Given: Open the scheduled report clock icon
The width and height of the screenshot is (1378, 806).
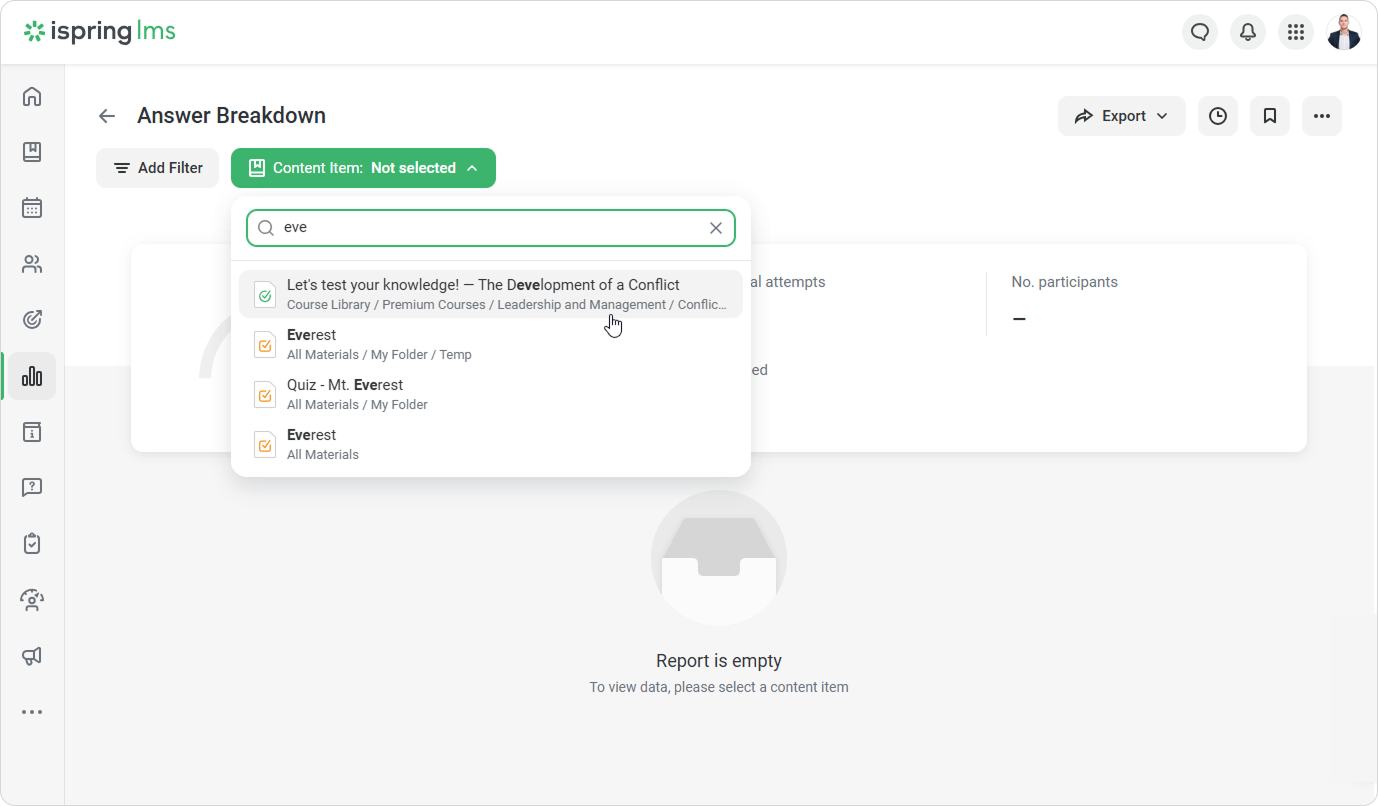Looking at the screenshot, I should tap(1218, 116).
